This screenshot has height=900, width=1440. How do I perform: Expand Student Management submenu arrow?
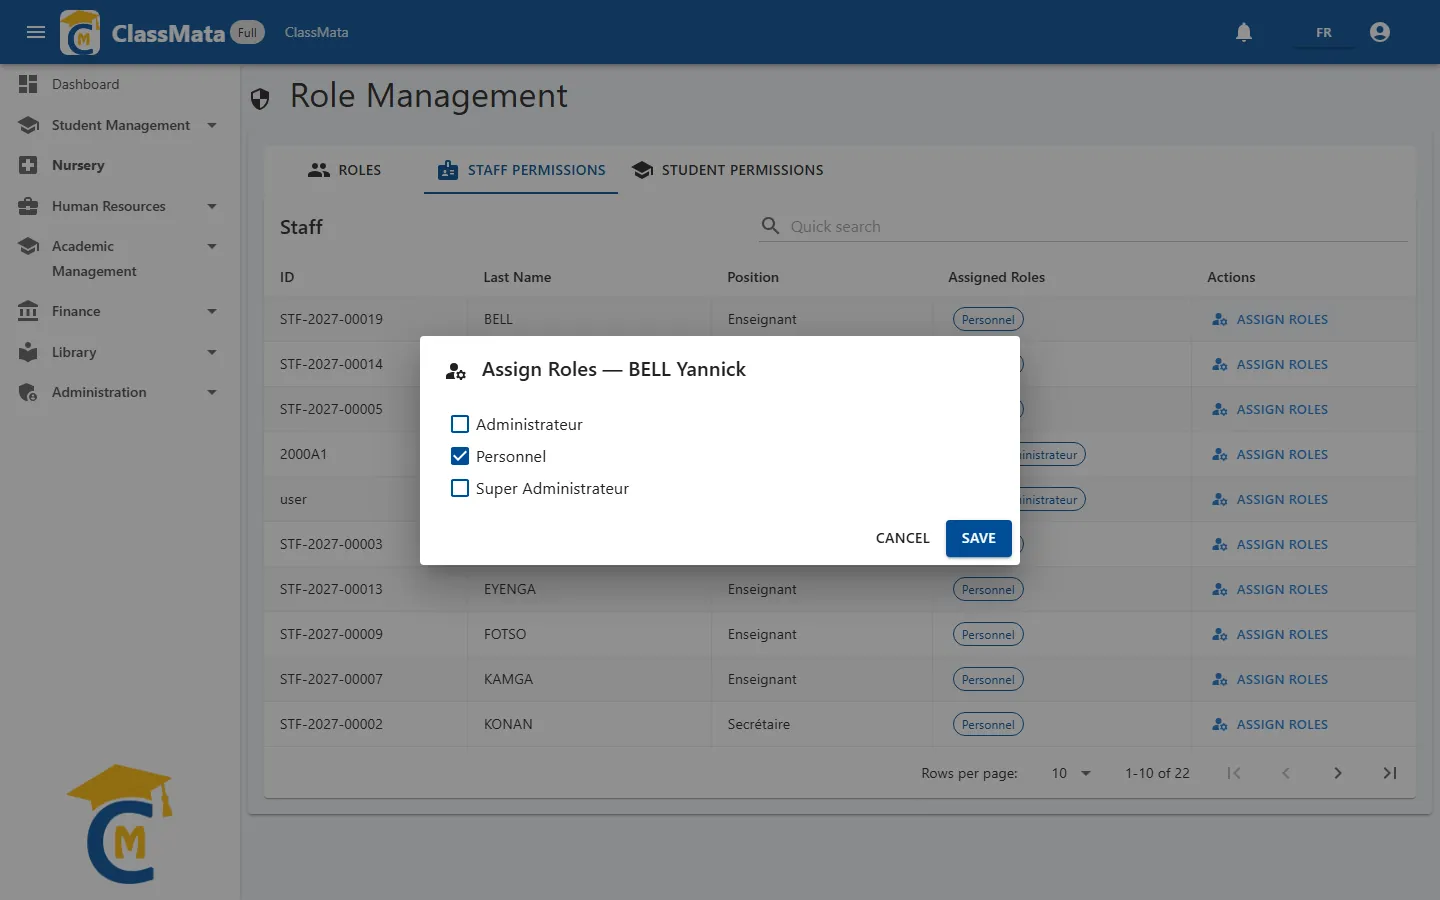click(x=212, y=125)
